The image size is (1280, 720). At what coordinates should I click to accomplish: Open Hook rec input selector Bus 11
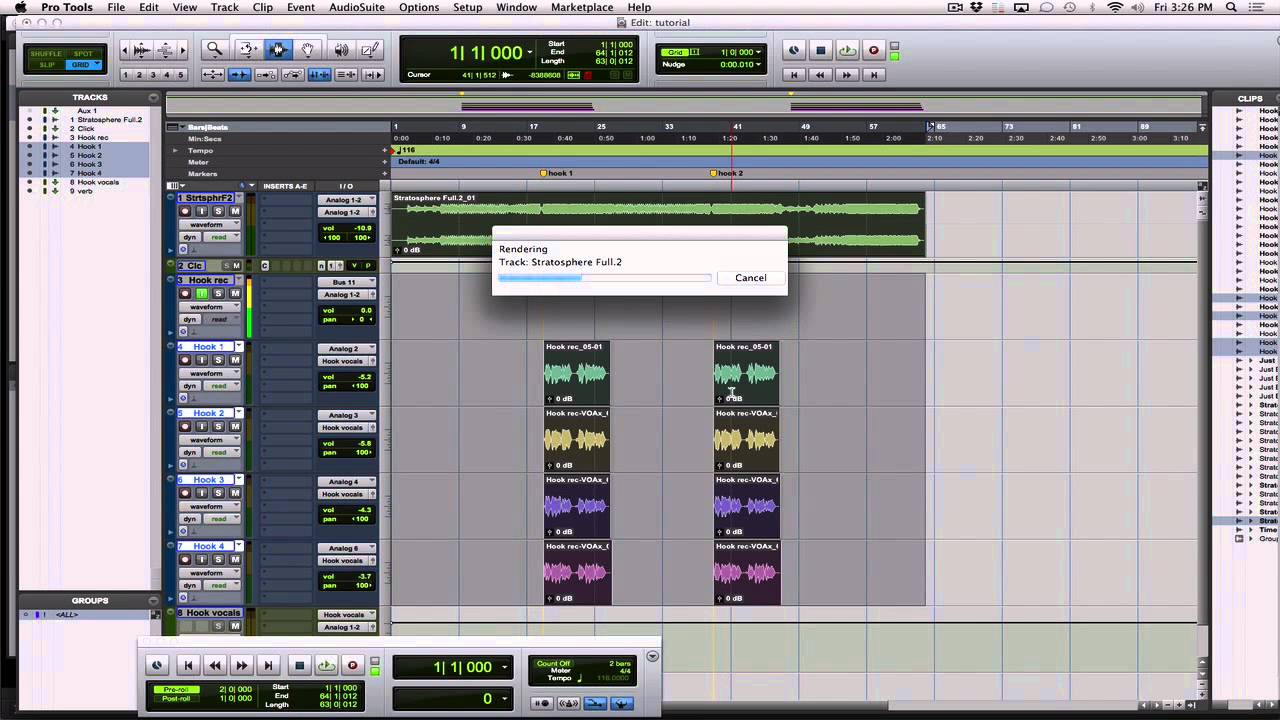(x=346, y=283)
